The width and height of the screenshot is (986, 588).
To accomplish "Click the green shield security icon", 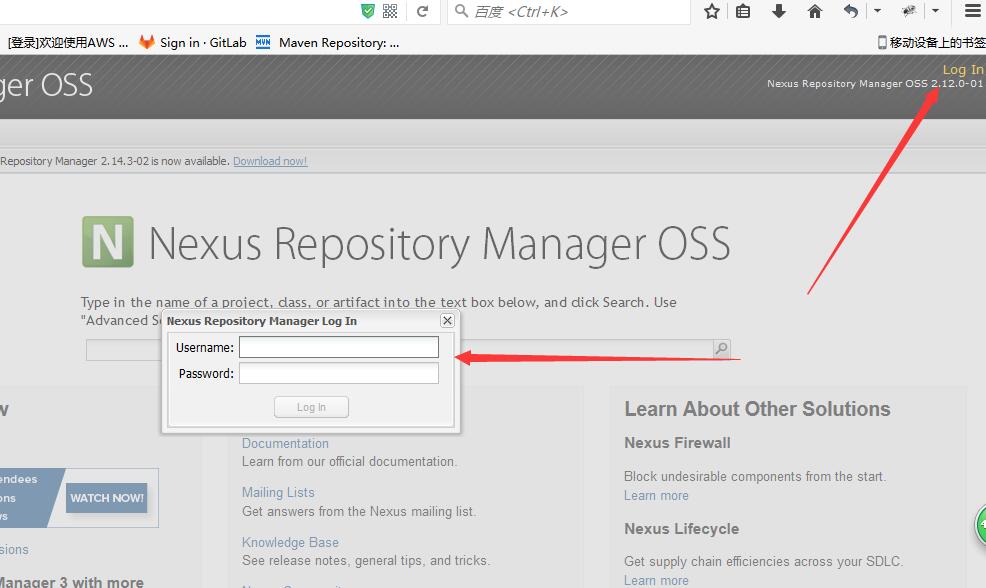I will point(368,11).
